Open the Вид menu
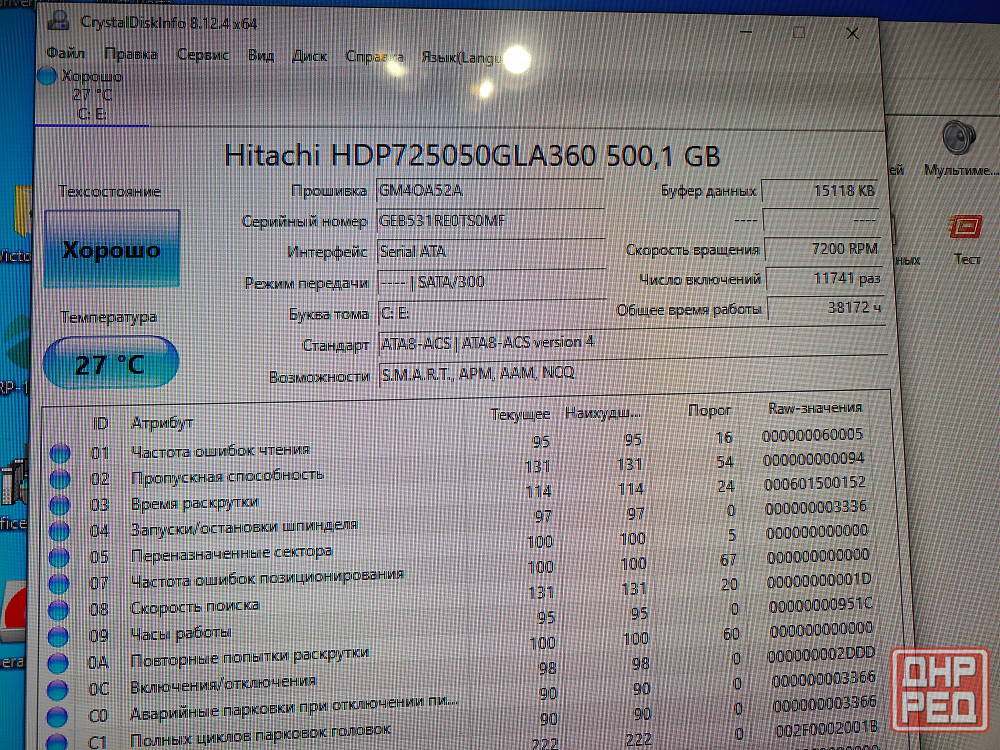The image size is (1000, 750). coord(261,55)
